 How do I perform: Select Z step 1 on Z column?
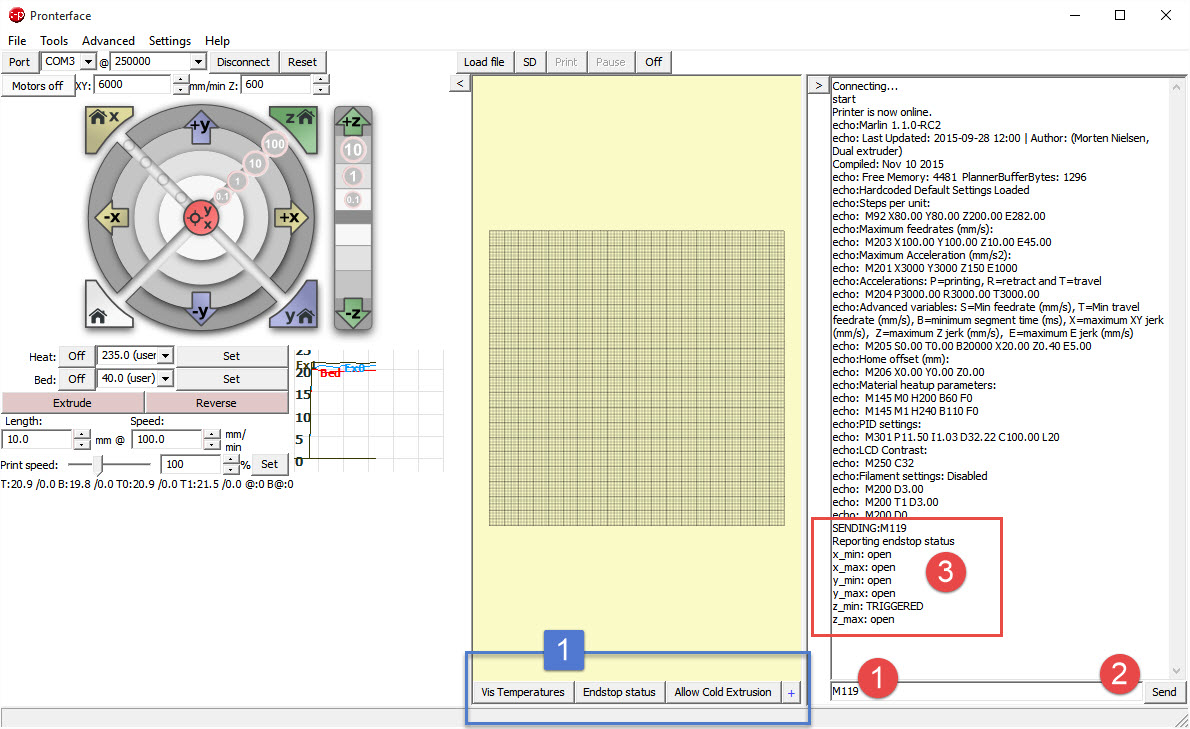(x=352, y=177)
